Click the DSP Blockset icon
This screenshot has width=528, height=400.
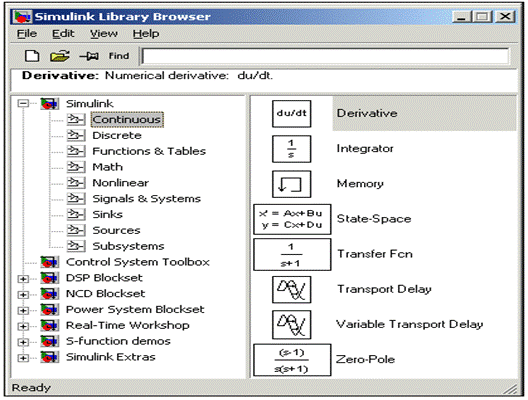(x=50, y=278)
